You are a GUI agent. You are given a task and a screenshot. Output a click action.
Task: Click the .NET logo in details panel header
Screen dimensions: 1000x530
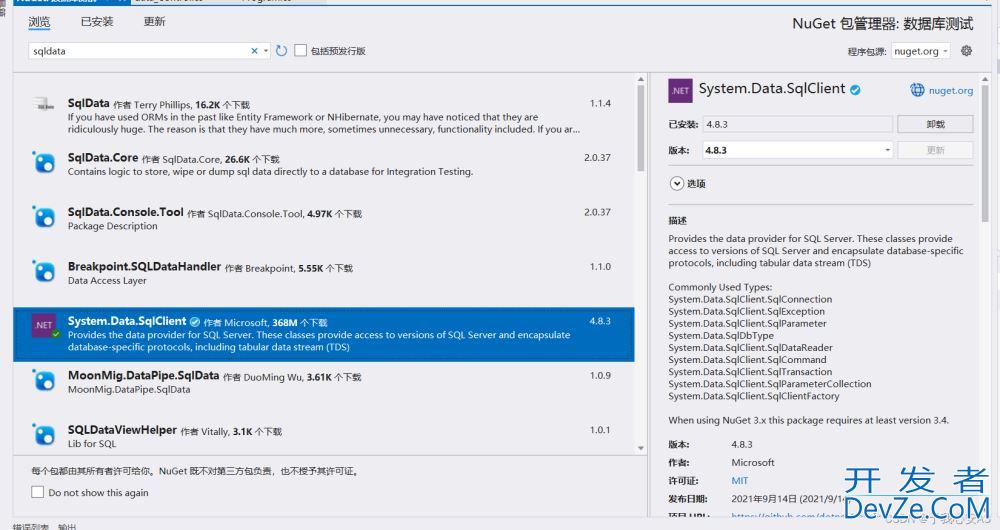680,91
